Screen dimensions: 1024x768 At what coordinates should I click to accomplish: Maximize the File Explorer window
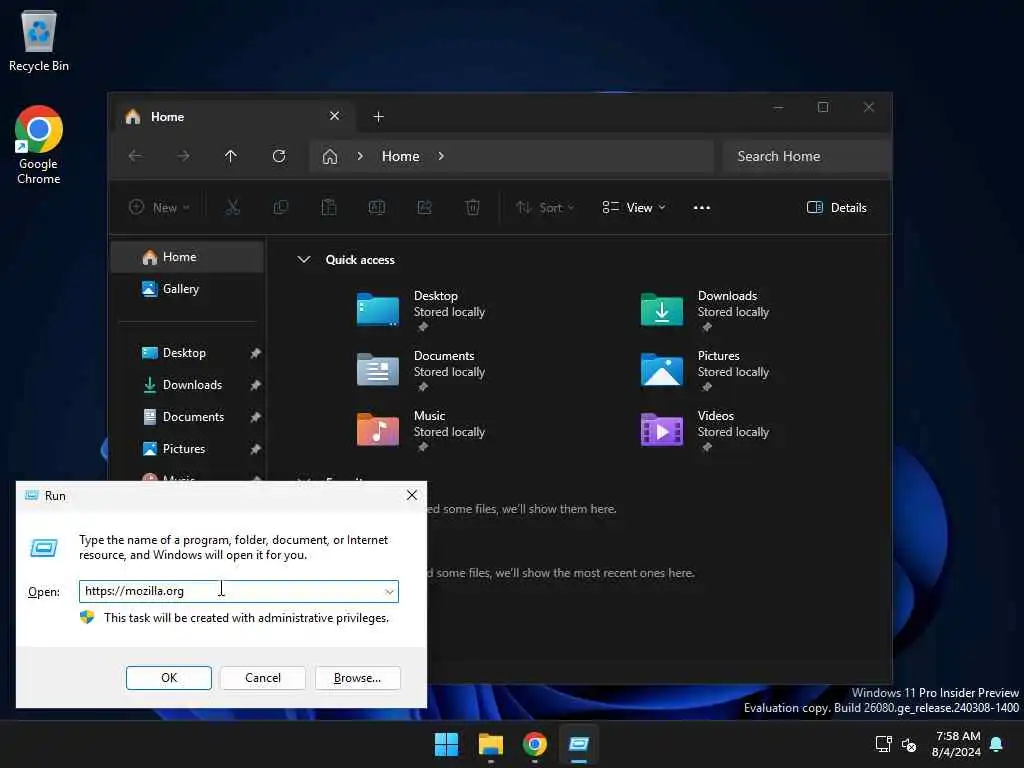(x=823, y=107)
